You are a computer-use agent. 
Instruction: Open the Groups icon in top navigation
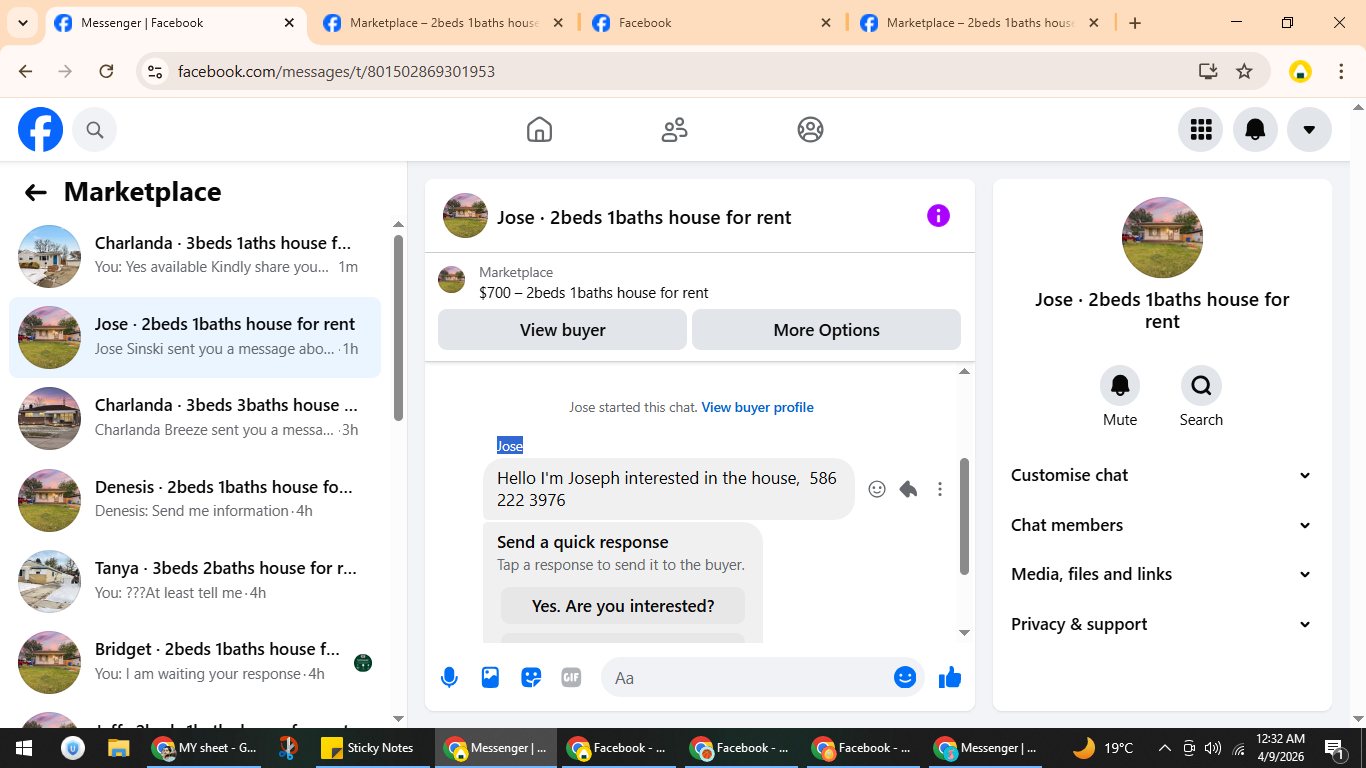[810, 129]
